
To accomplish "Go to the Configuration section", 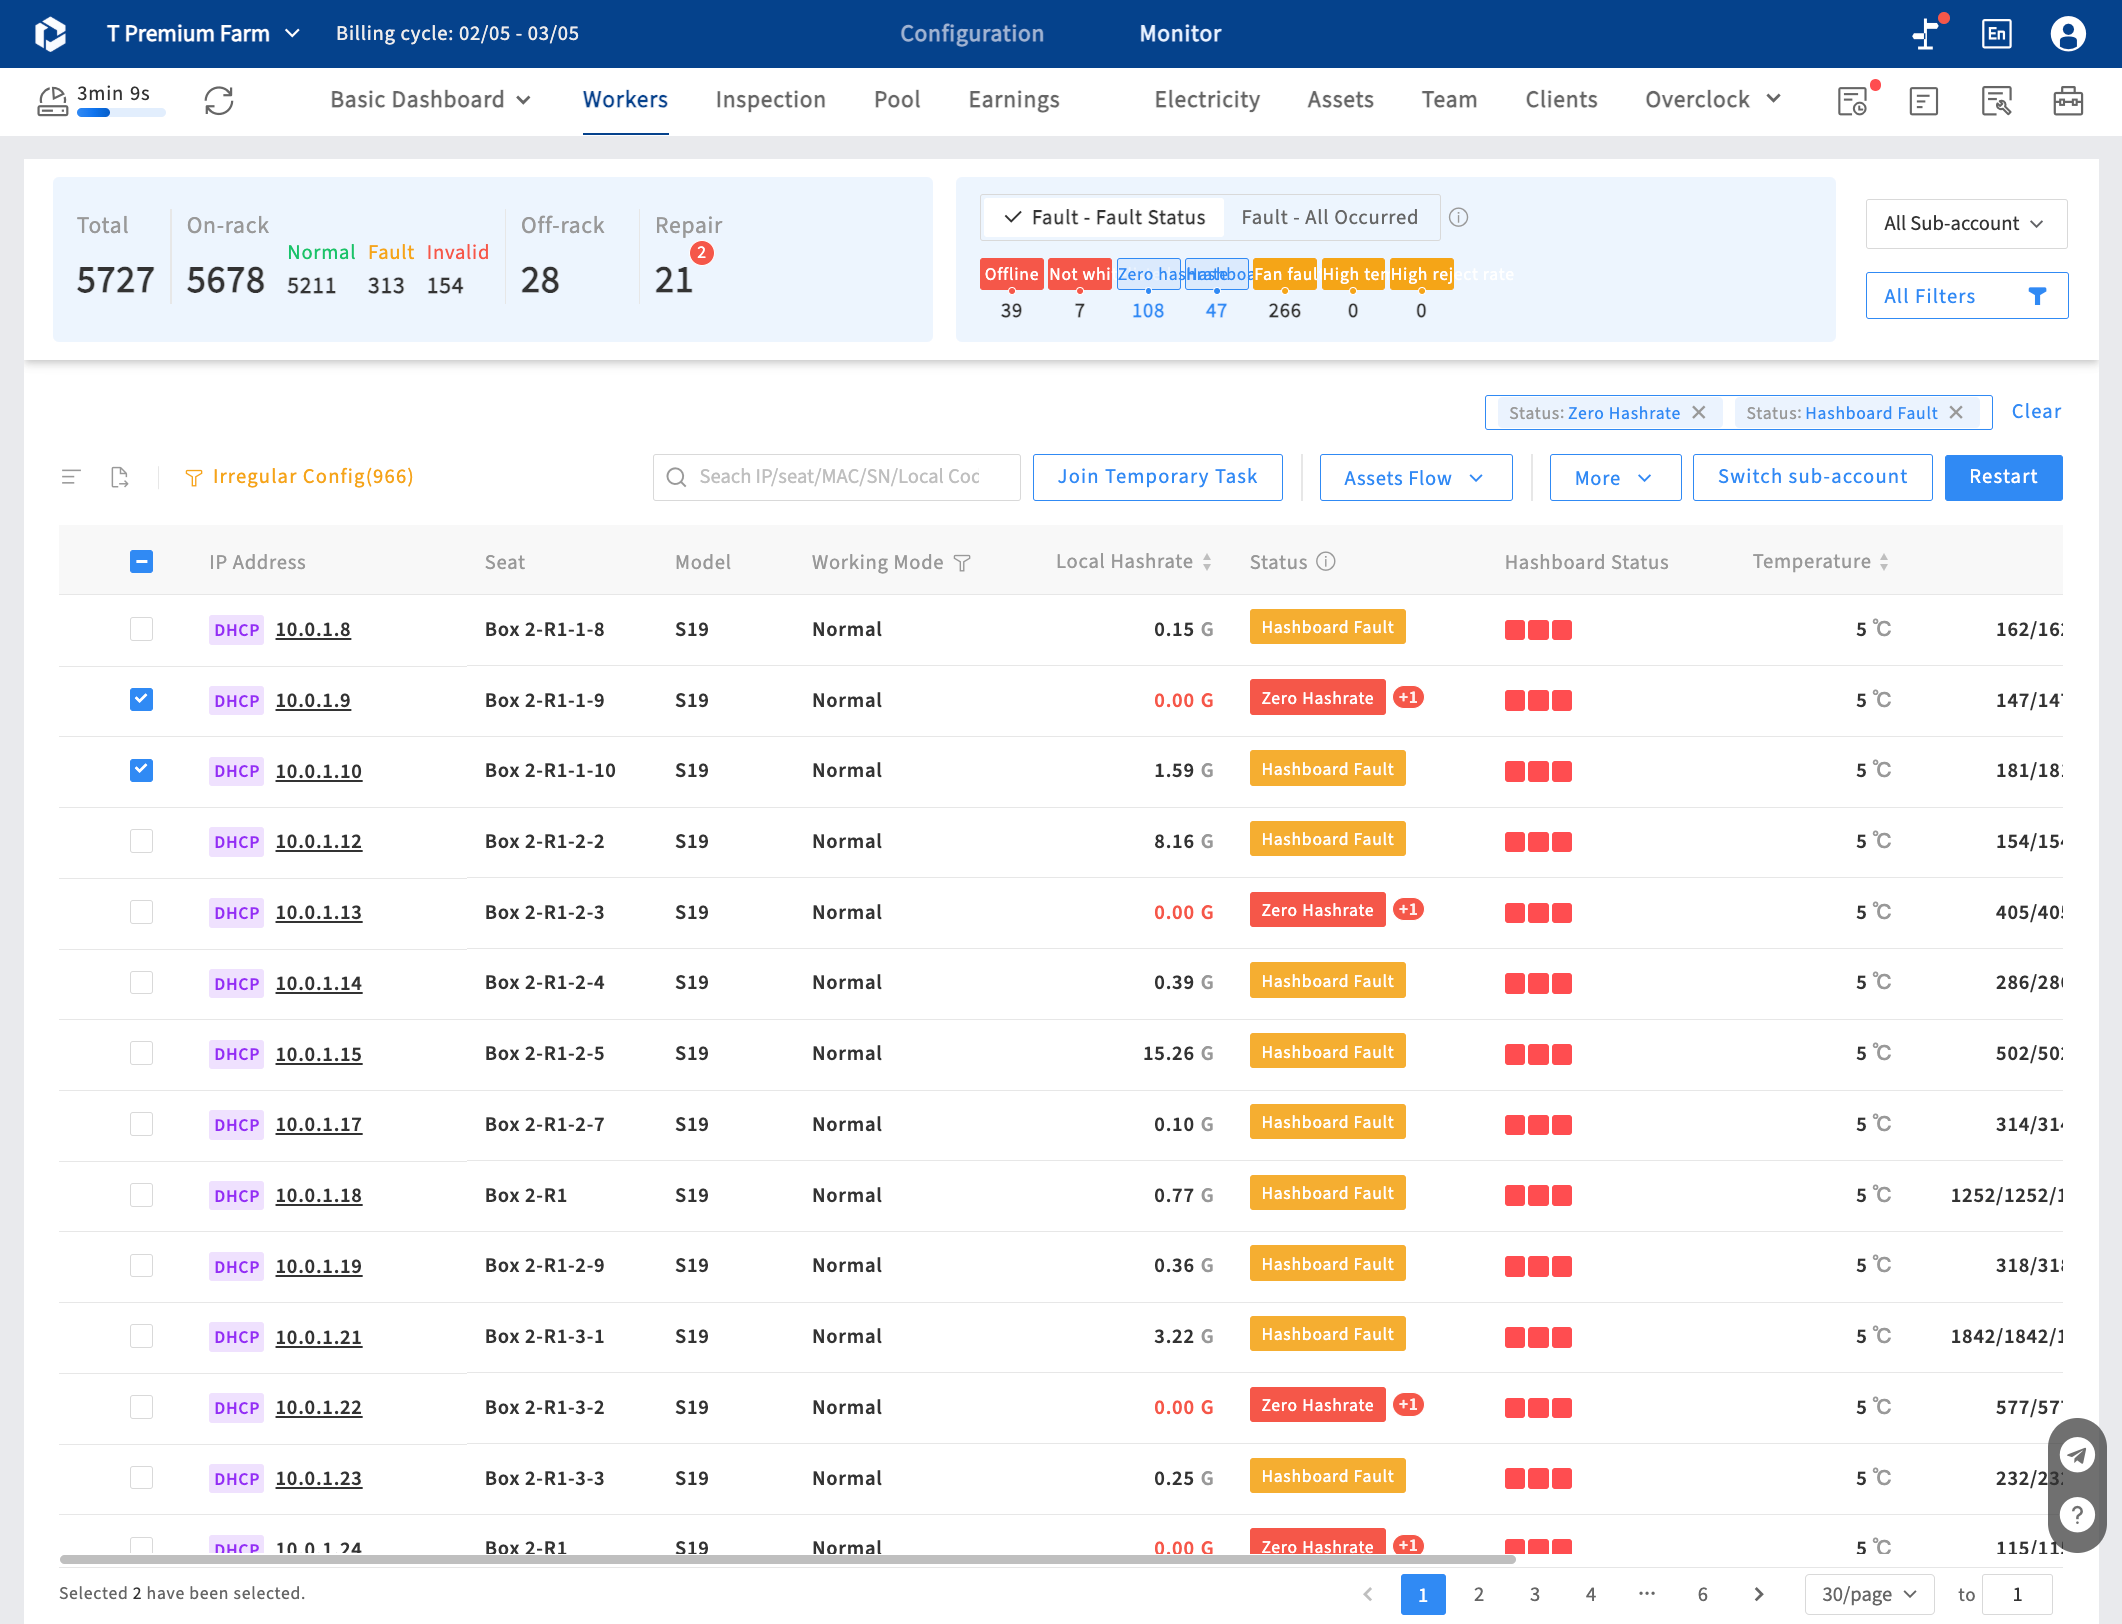I will [971, 33].
